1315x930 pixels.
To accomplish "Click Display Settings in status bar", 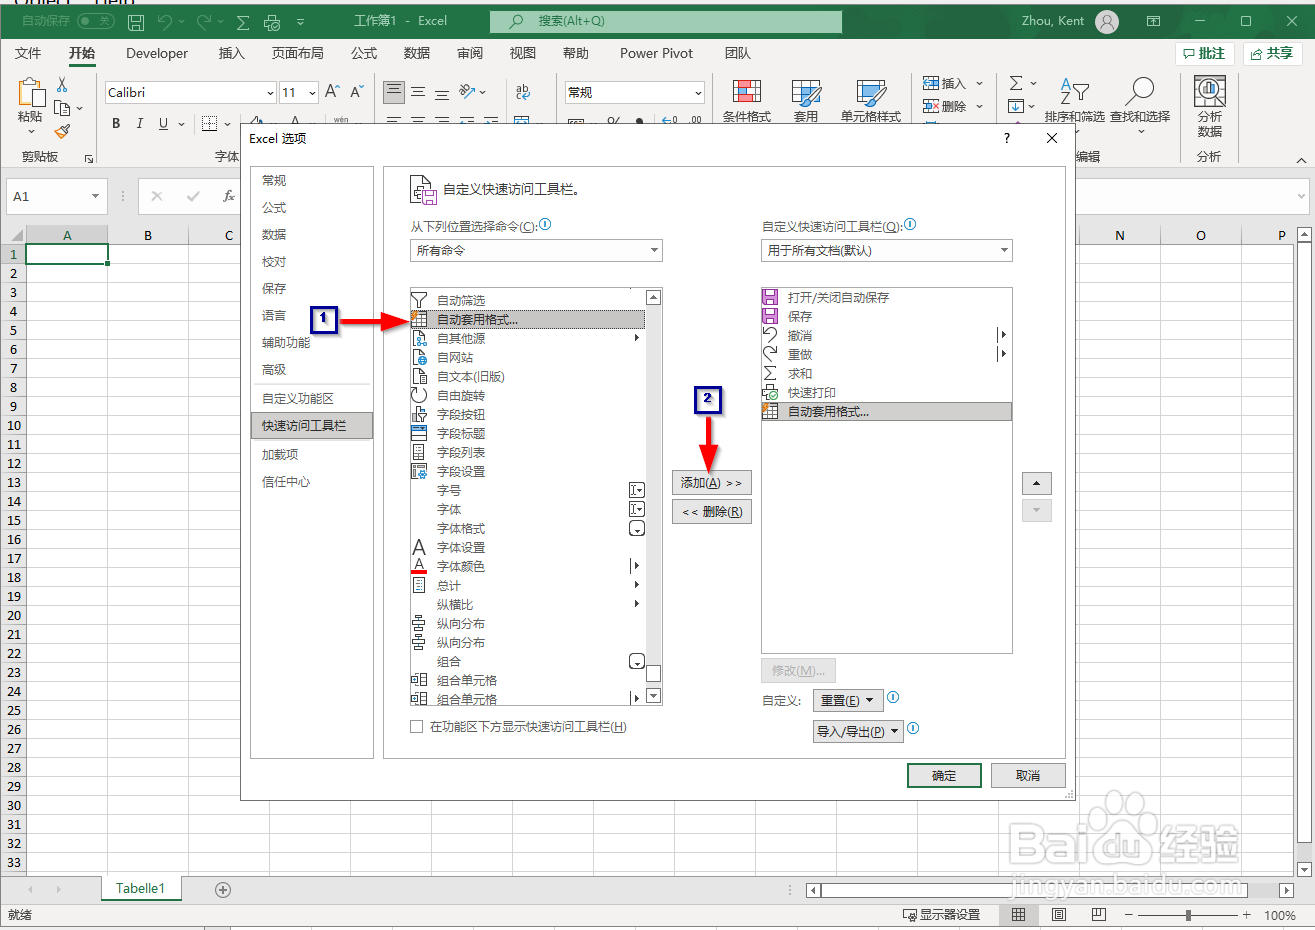I will click(941, 914).
